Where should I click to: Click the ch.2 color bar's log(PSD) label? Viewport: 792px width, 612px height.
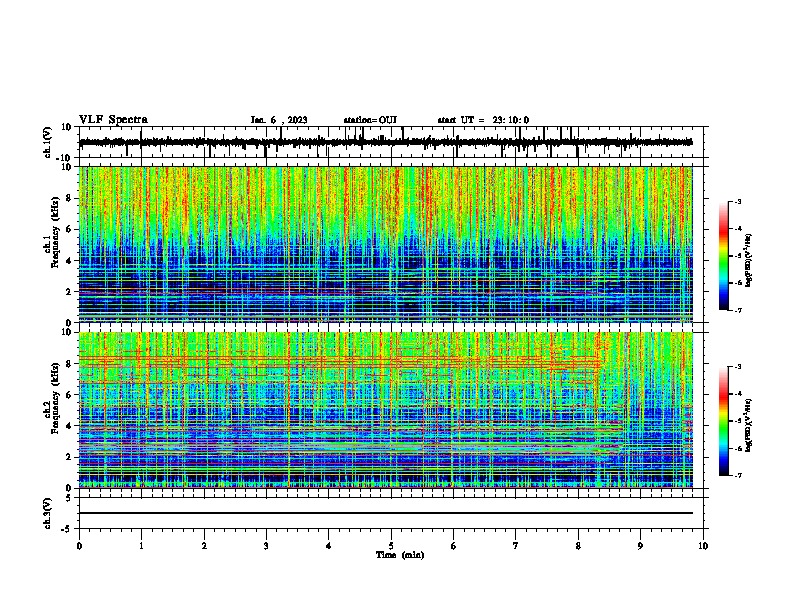pyautogui.click(x=748, y=425)
